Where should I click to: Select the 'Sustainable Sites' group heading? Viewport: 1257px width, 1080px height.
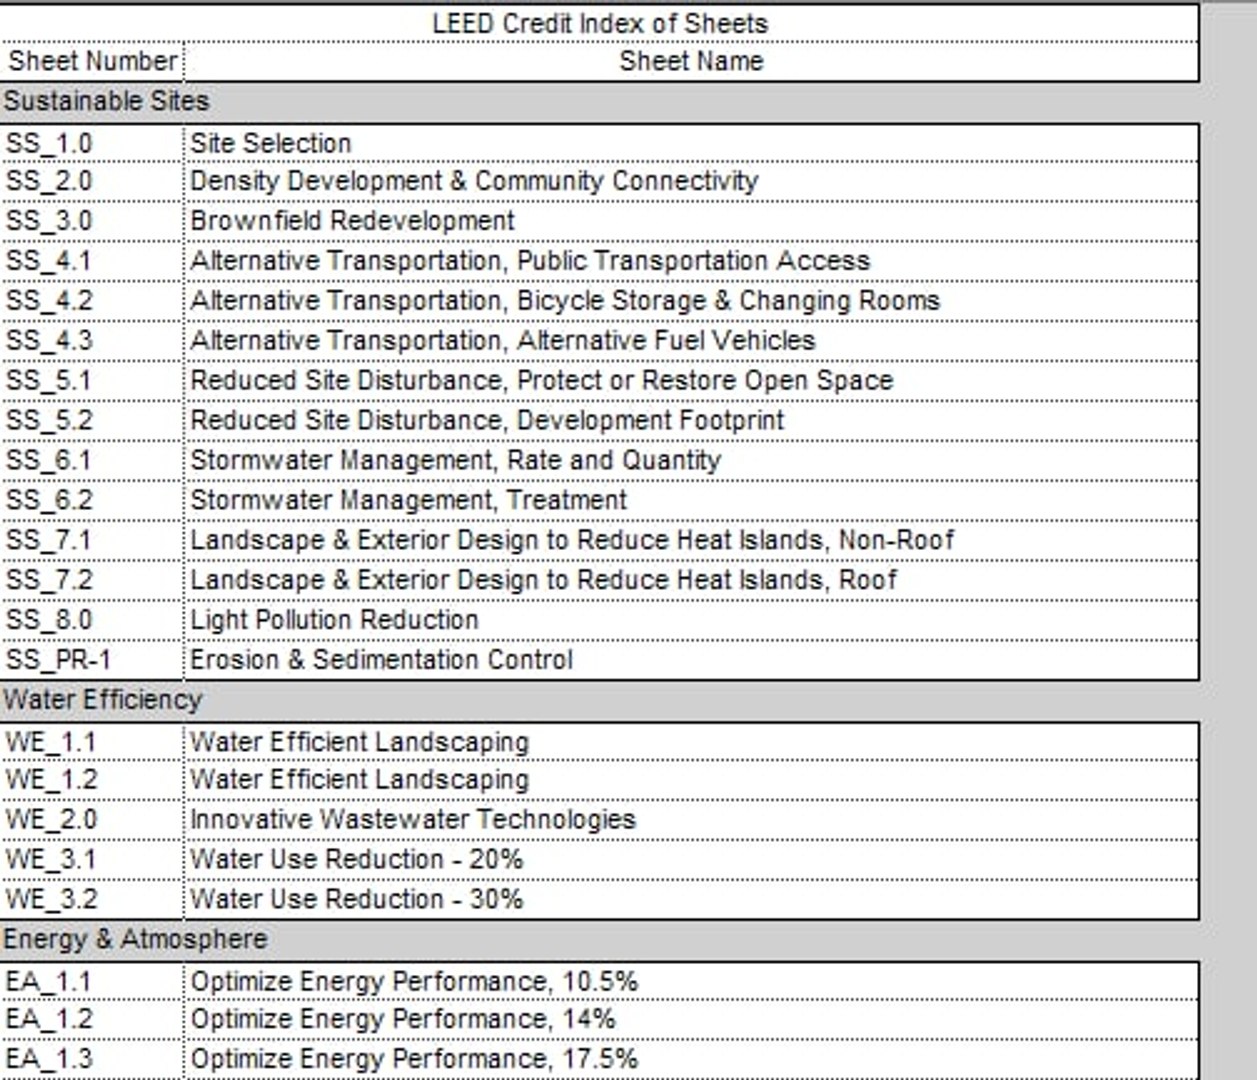106,101
